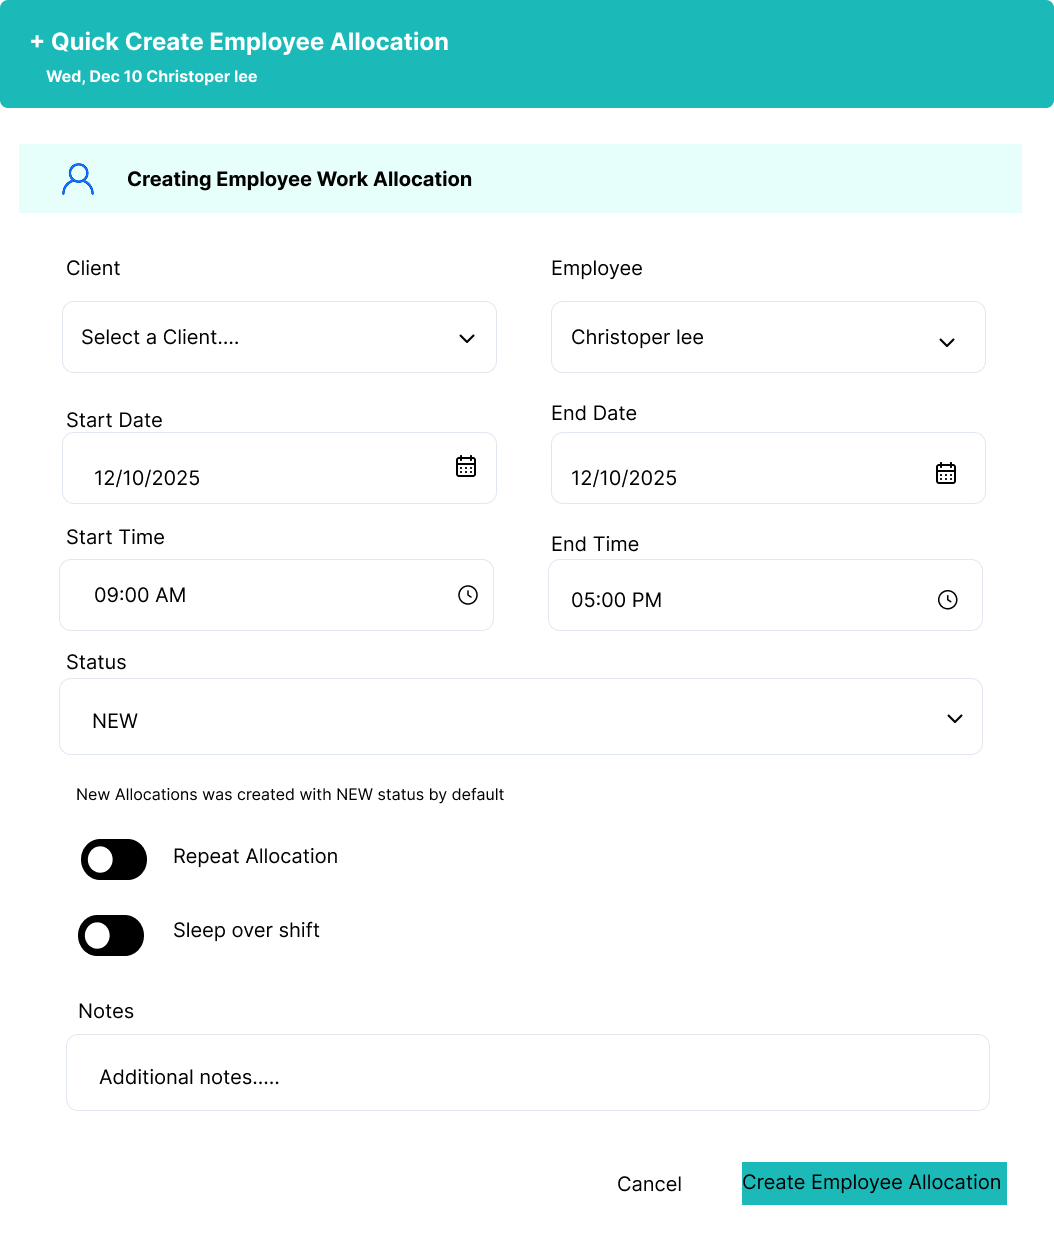Click the Start Time clock icon
This screenshot has height=1242, width=1054.
click(x=468, y=595)
